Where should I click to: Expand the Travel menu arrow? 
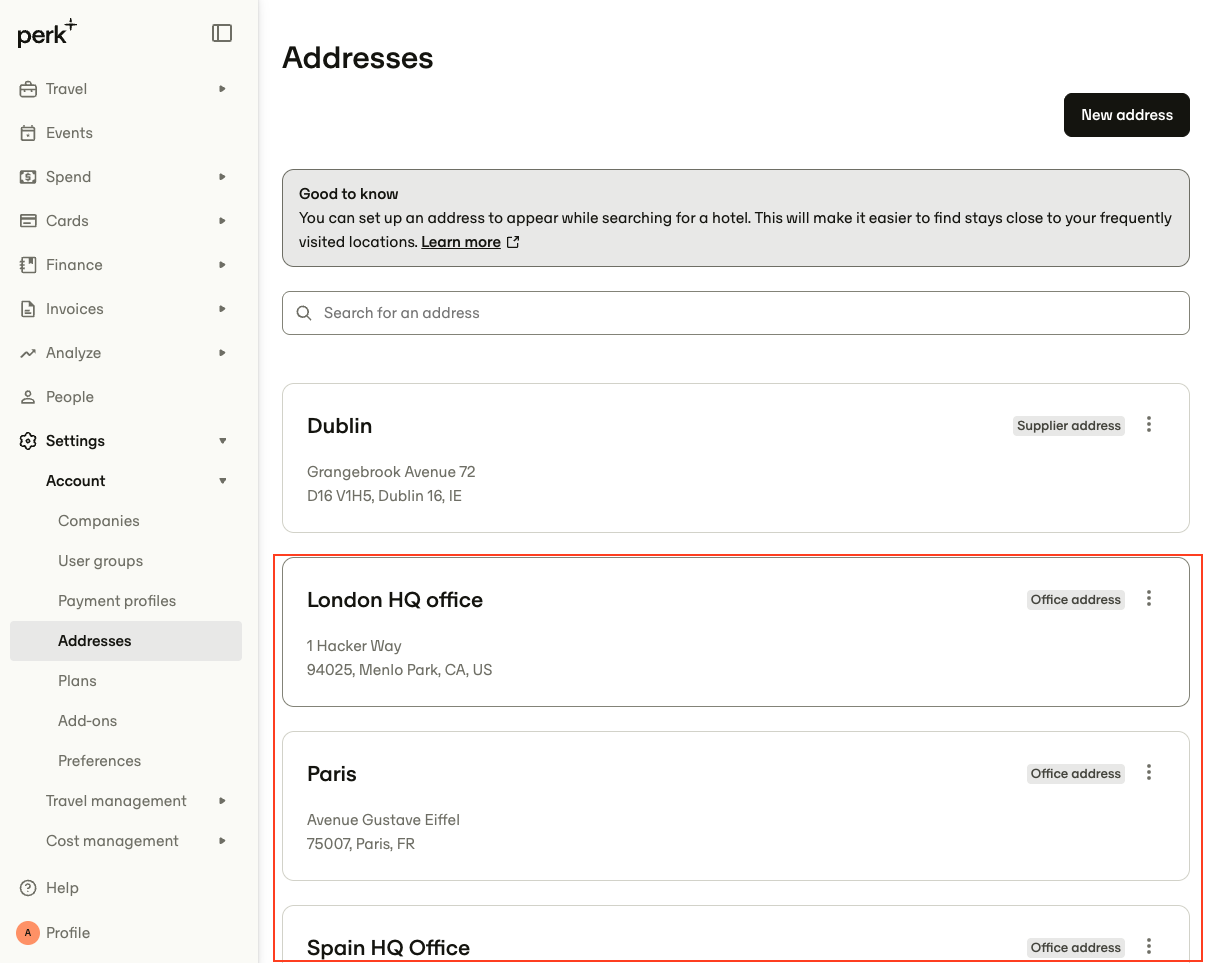223,89
